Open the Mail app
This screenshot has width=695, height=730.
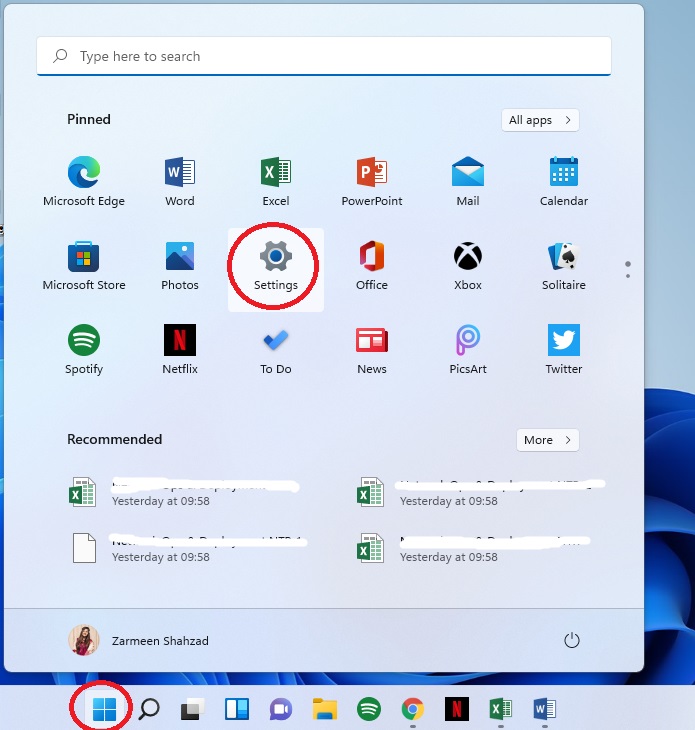click(468, 182)
